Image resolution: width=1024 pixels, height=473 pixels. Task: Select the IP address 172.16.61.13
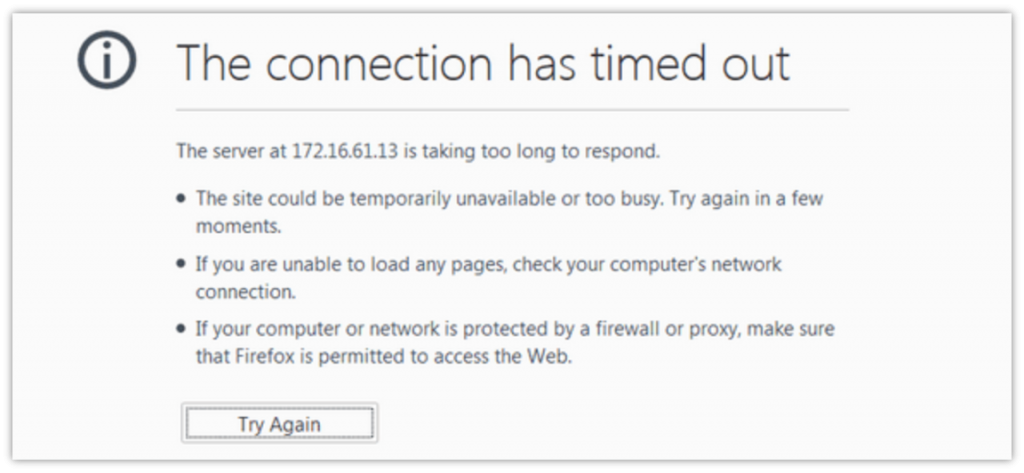(344, 151)
